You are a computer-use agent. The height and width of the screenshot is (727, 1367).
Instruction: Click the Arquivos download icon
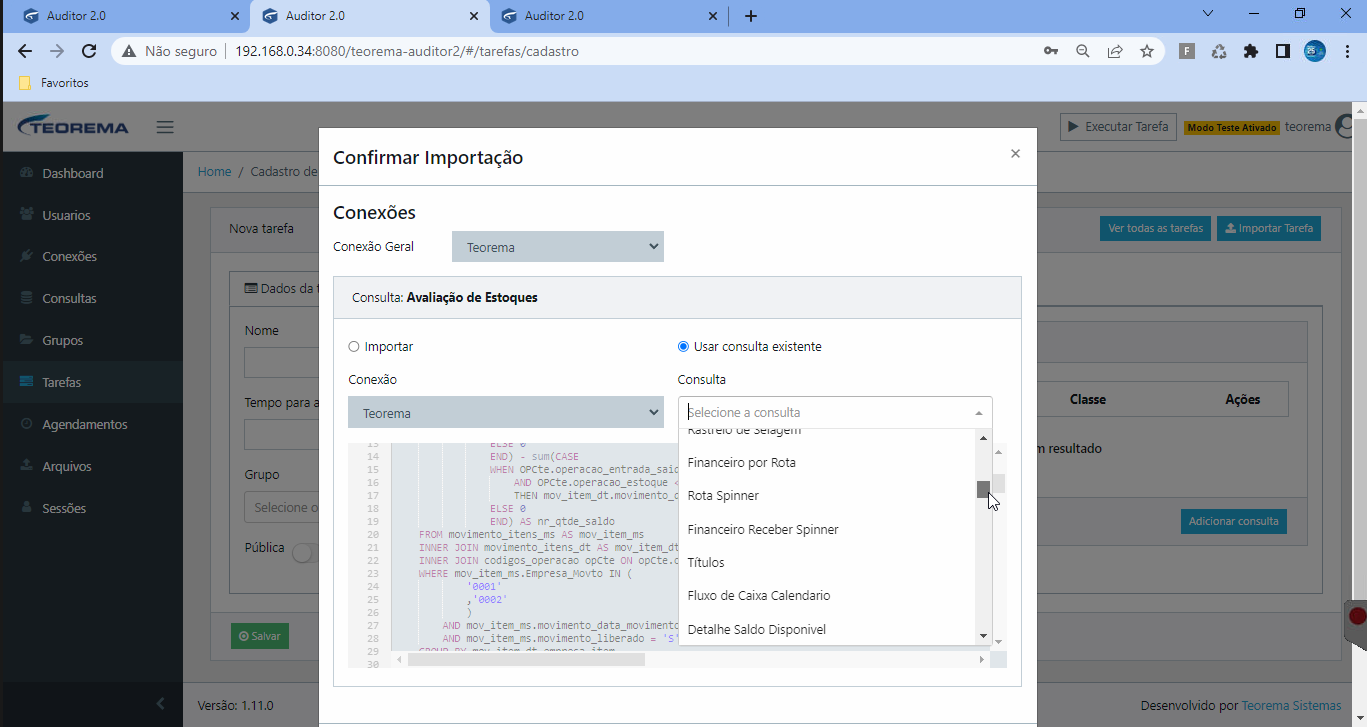tap(26, 466)
